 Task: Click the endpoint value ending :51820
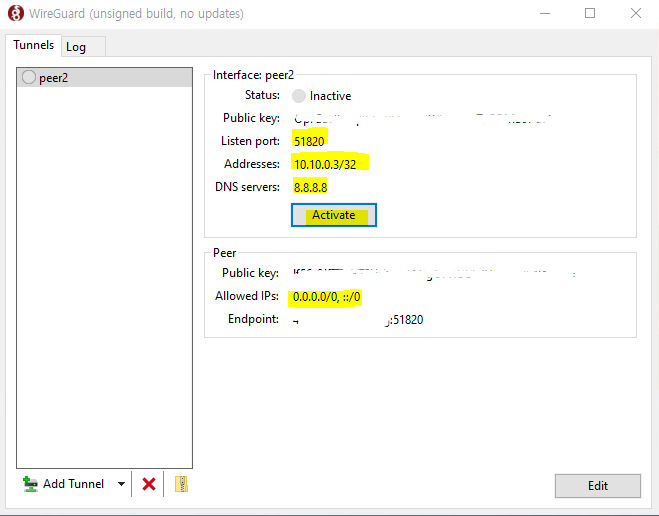coord(358,320)
